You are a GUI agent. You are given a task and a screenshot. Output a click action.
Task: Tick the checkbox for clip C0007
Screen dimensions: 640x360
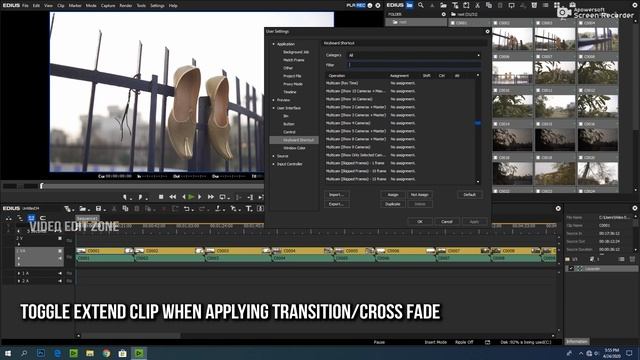(x=538, y=56)
